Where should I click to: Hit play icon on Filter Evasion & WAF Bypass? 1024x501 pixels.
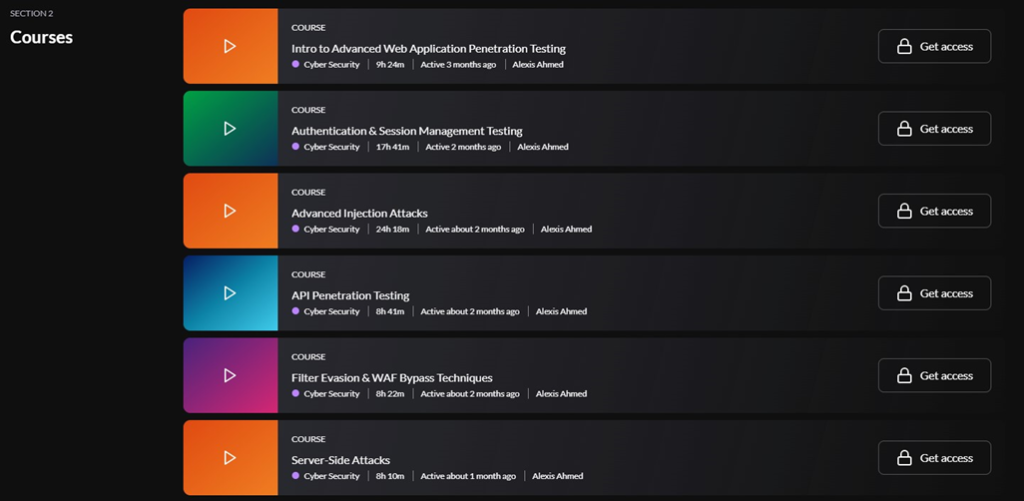[230, 375]
